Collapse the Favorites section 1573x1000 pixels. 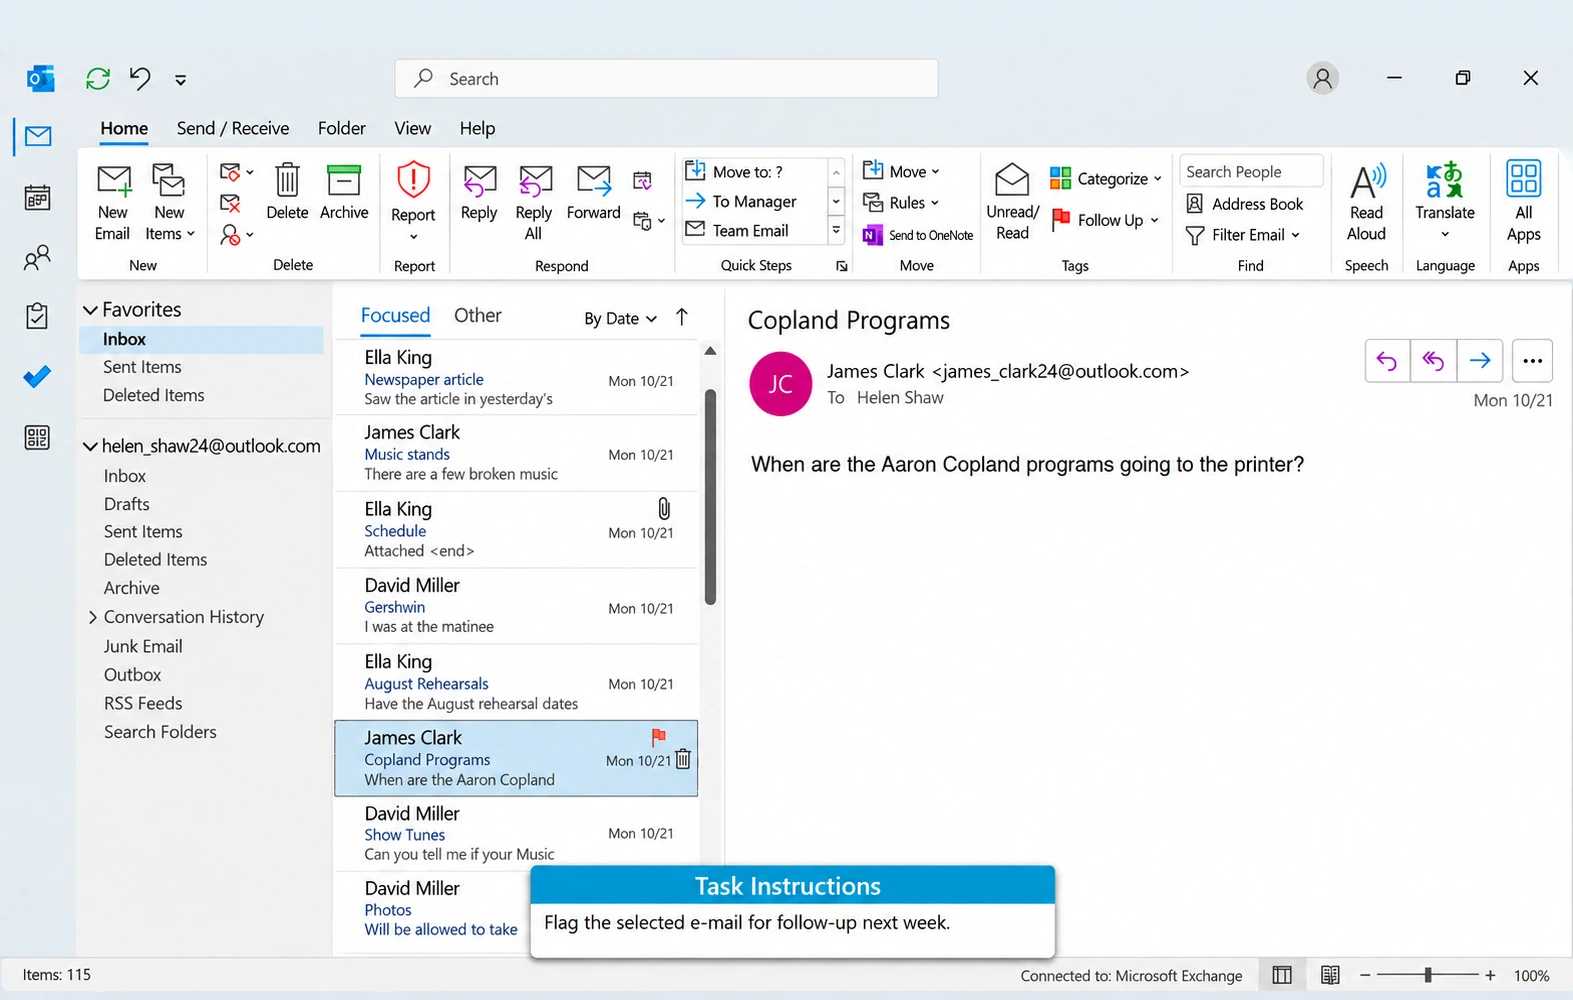[90, 310]
